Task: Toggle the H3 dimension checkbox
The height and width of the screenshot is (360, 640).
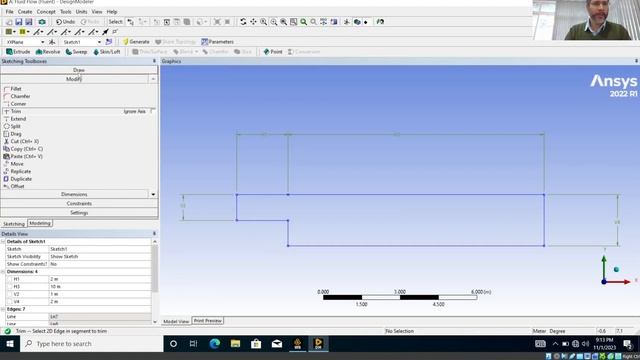Action: click(x=10, y=287)
